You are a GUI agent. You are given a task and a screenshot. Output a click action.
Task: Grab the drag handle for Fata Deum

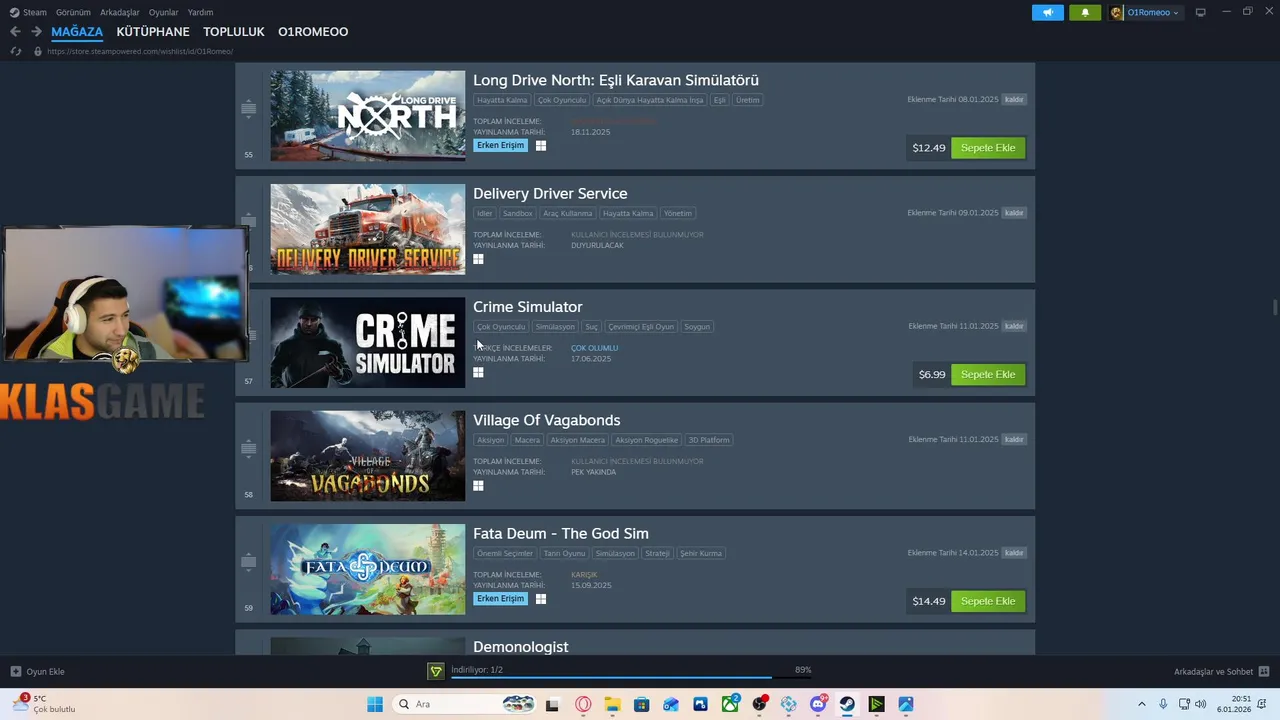(x=248, y=561)
